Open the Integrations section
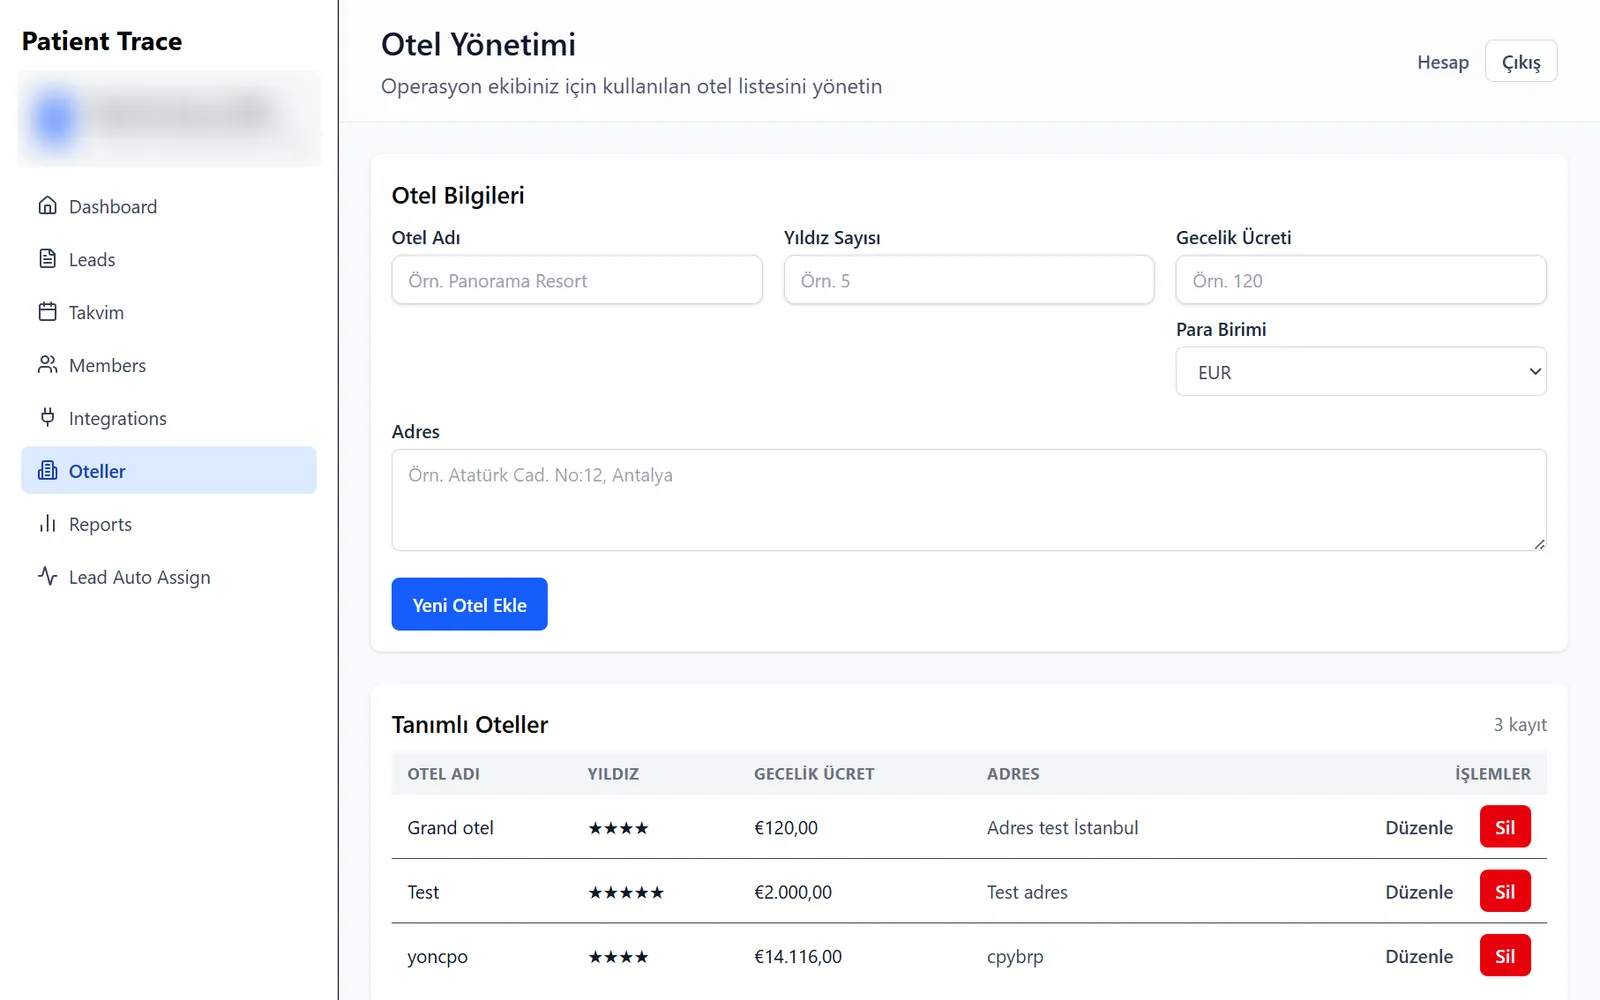Image resolution: width=1600 pixels, height=1000 pixels. click(169, 418)
